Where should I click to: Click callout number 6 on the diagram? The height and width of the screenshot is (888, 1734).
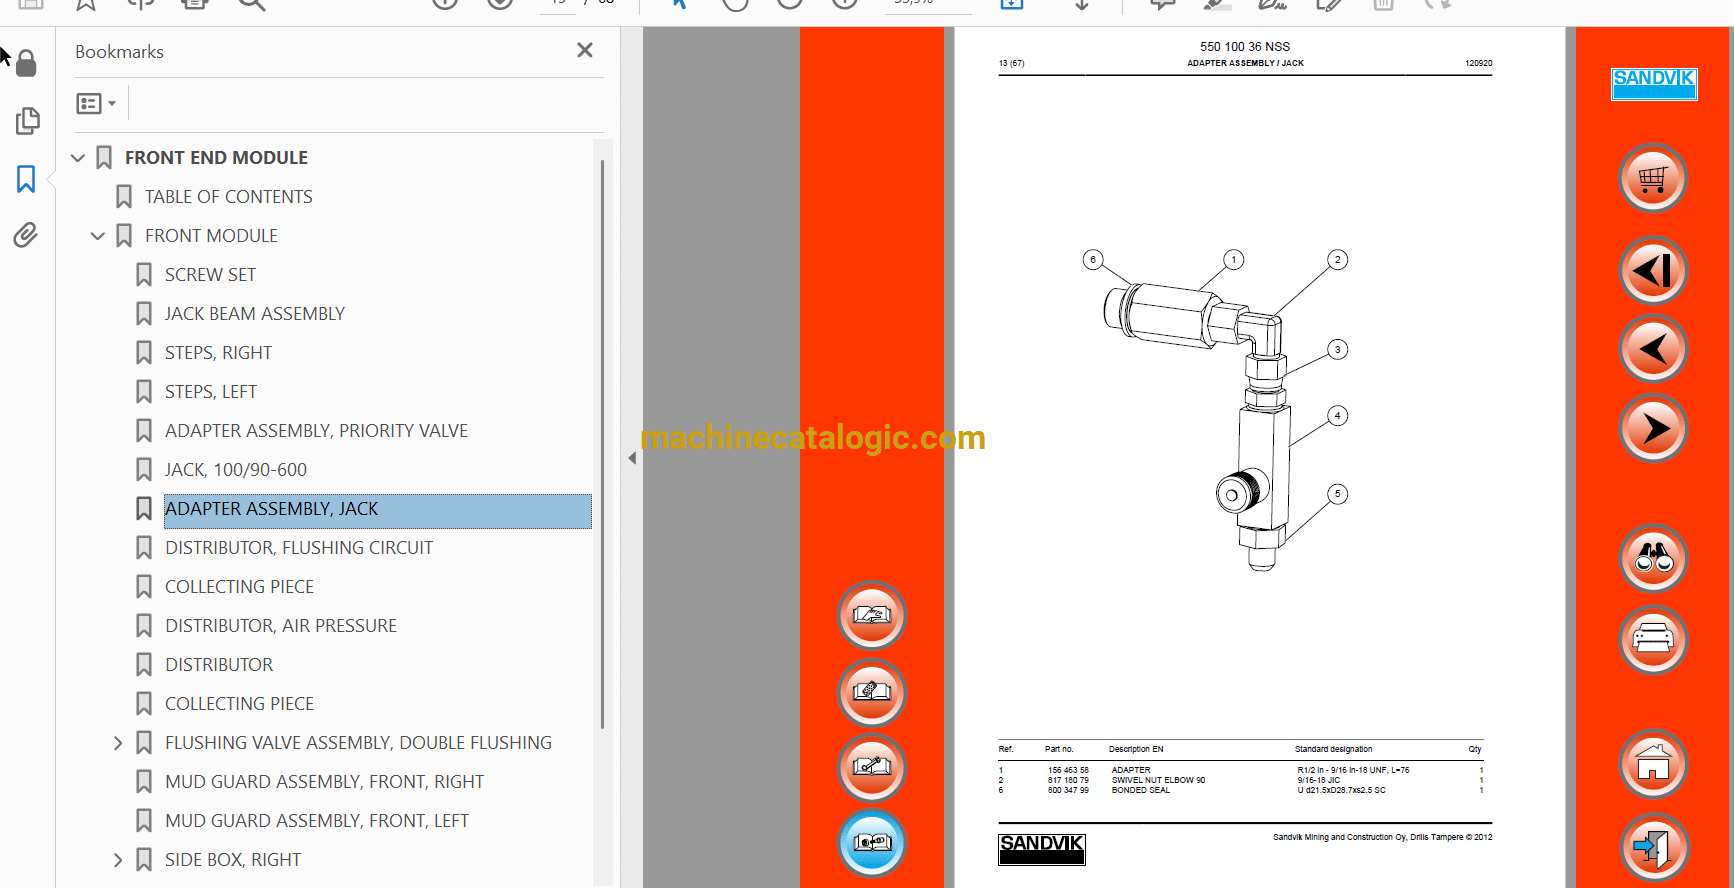point(1093,260)
